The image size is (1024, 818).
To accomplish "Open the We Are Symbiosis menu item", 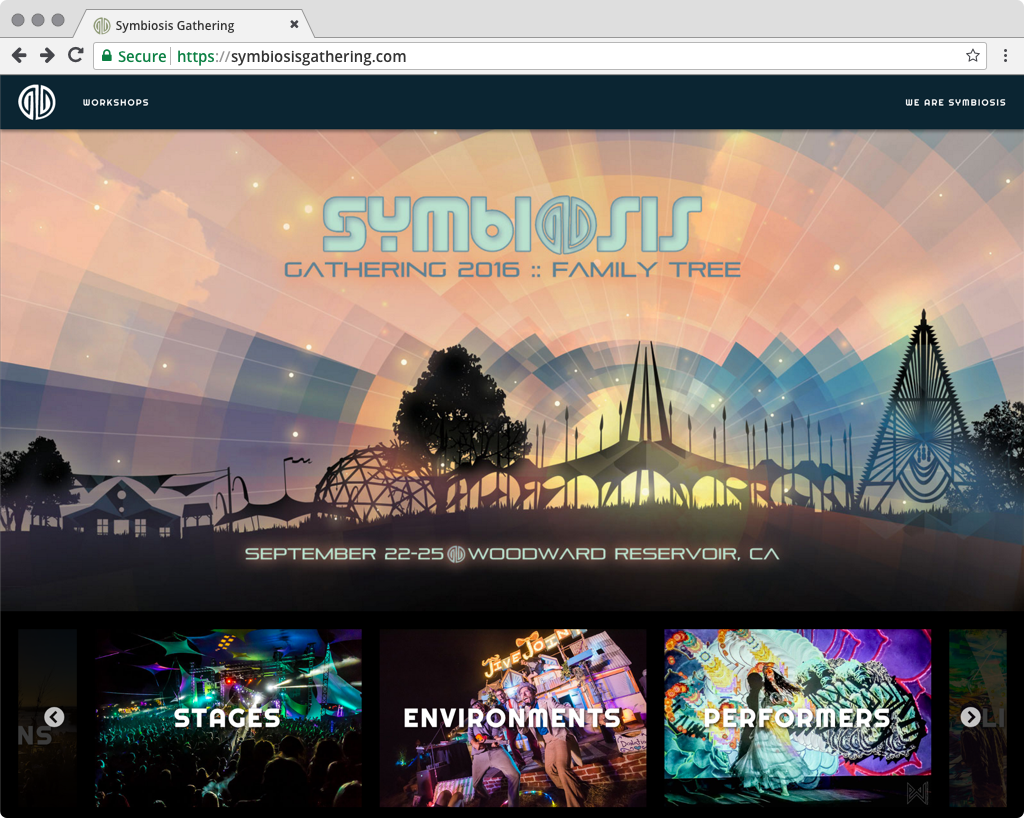I will [x=955, y=102].
